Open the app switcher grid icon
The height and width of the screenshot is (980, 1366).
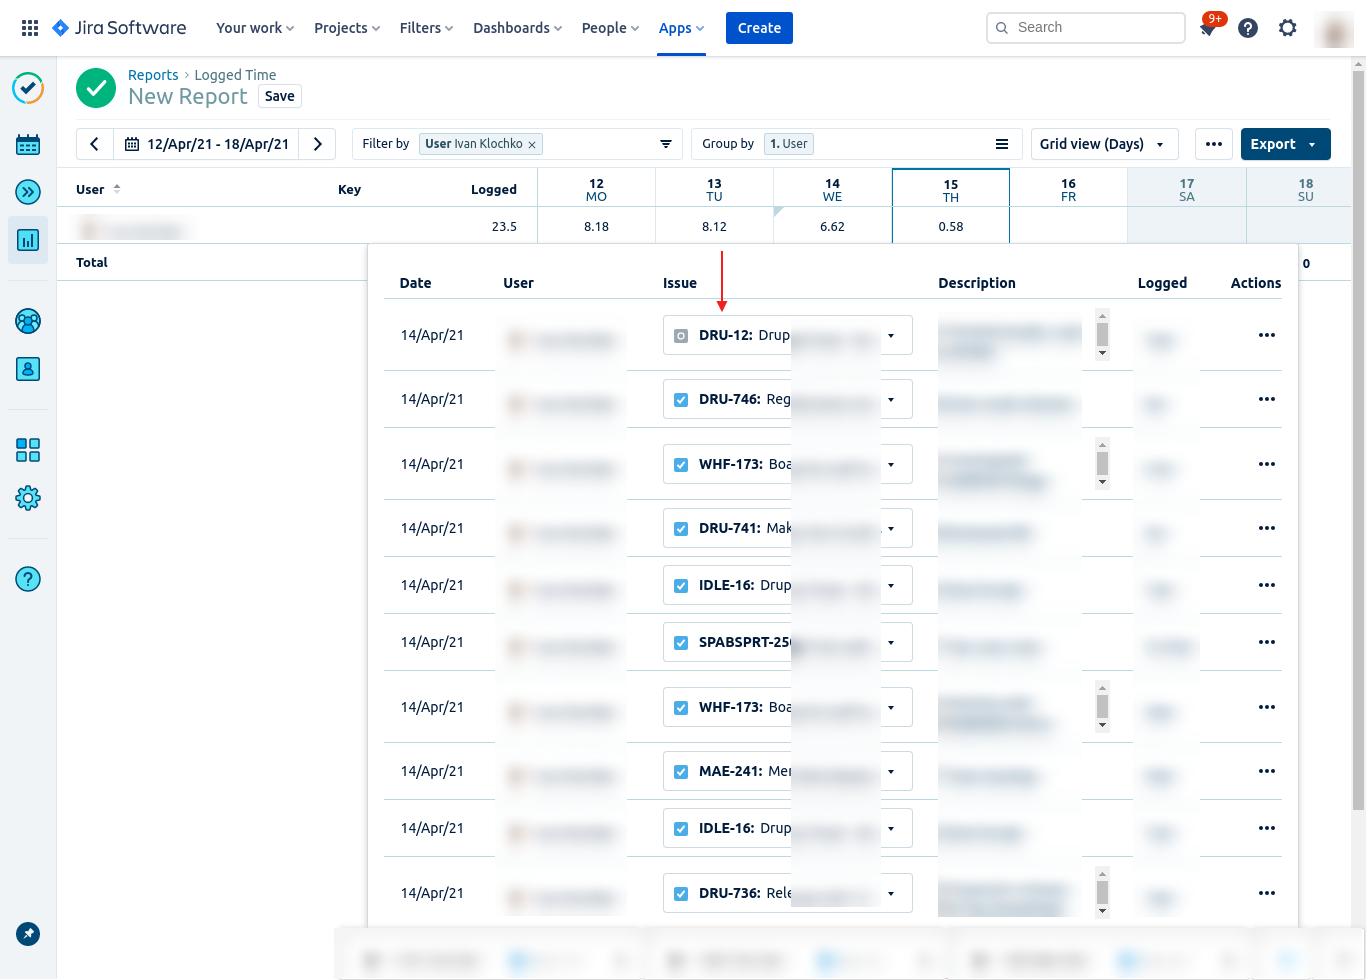point(30,28)
